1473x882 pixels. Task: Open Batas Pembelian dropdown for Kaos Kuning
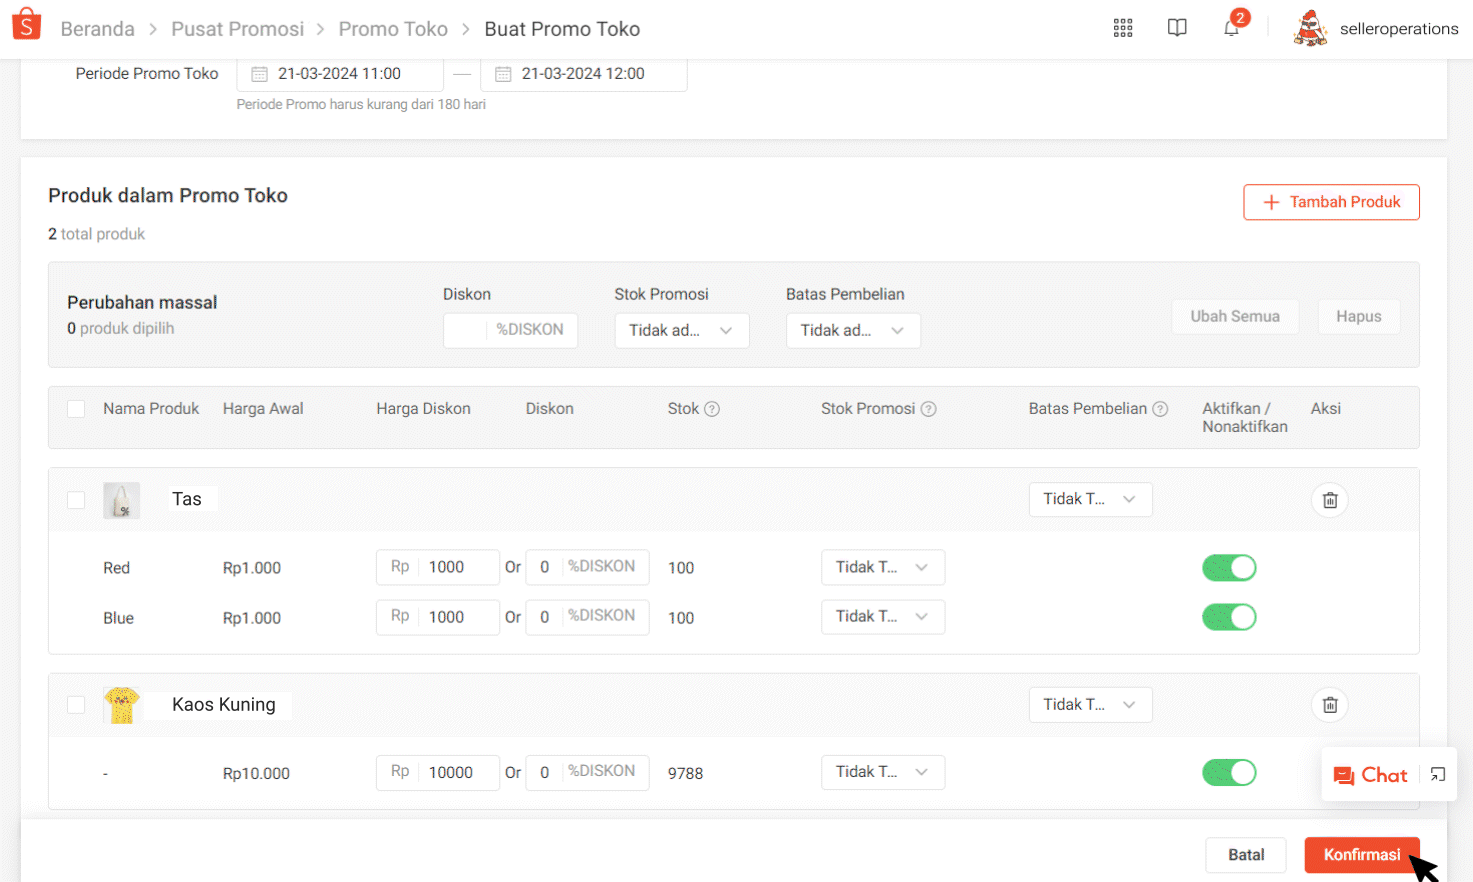(1090, 705)
